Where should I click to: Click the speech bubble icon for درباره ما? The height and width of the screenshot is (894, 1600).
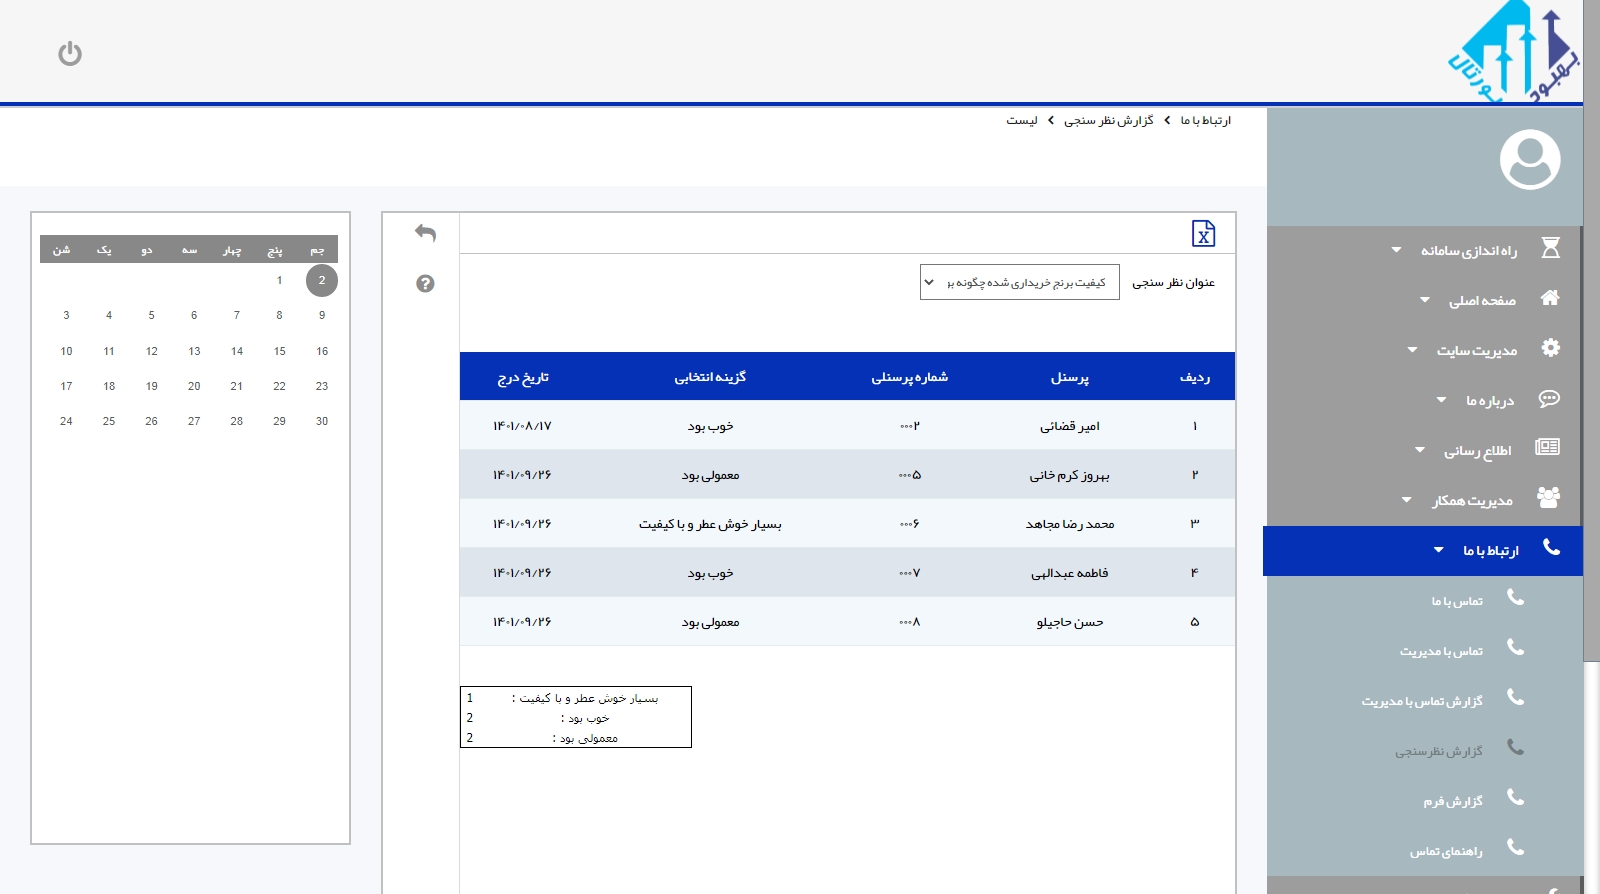pyautogui.click(x=1549, y=399)
